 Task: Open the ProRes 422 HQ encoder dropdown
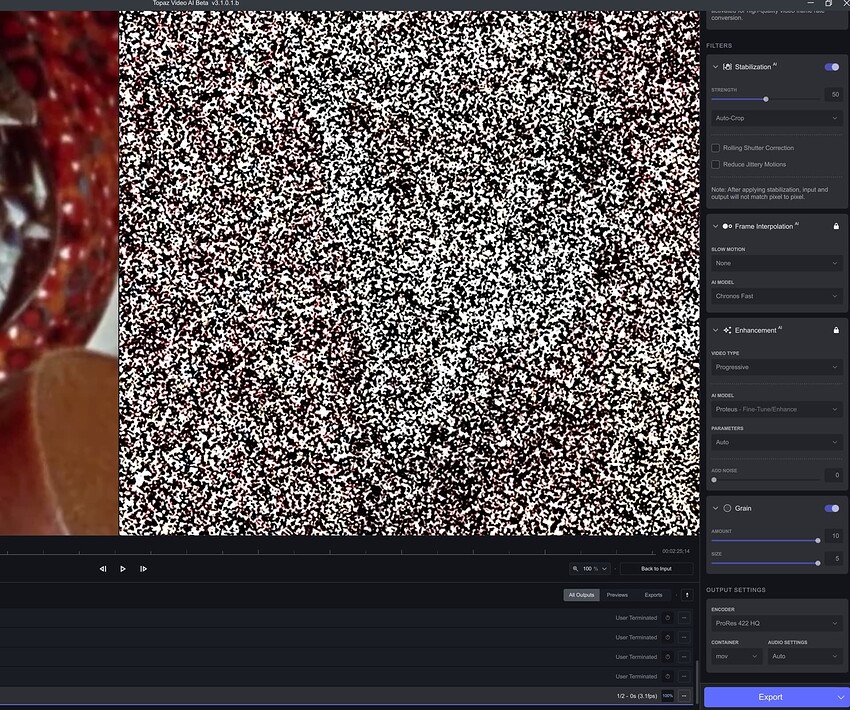tap(776, 623)
